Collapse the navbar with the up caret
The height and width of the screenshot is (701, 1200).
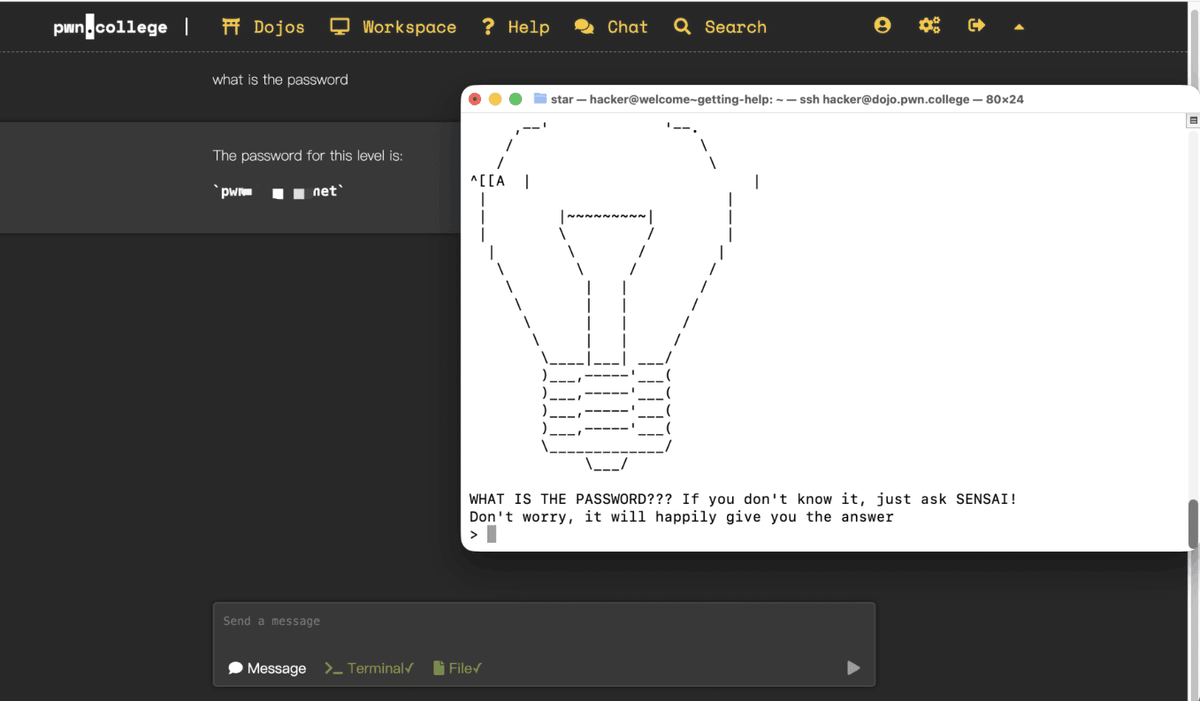click(x=1019, y=28)
